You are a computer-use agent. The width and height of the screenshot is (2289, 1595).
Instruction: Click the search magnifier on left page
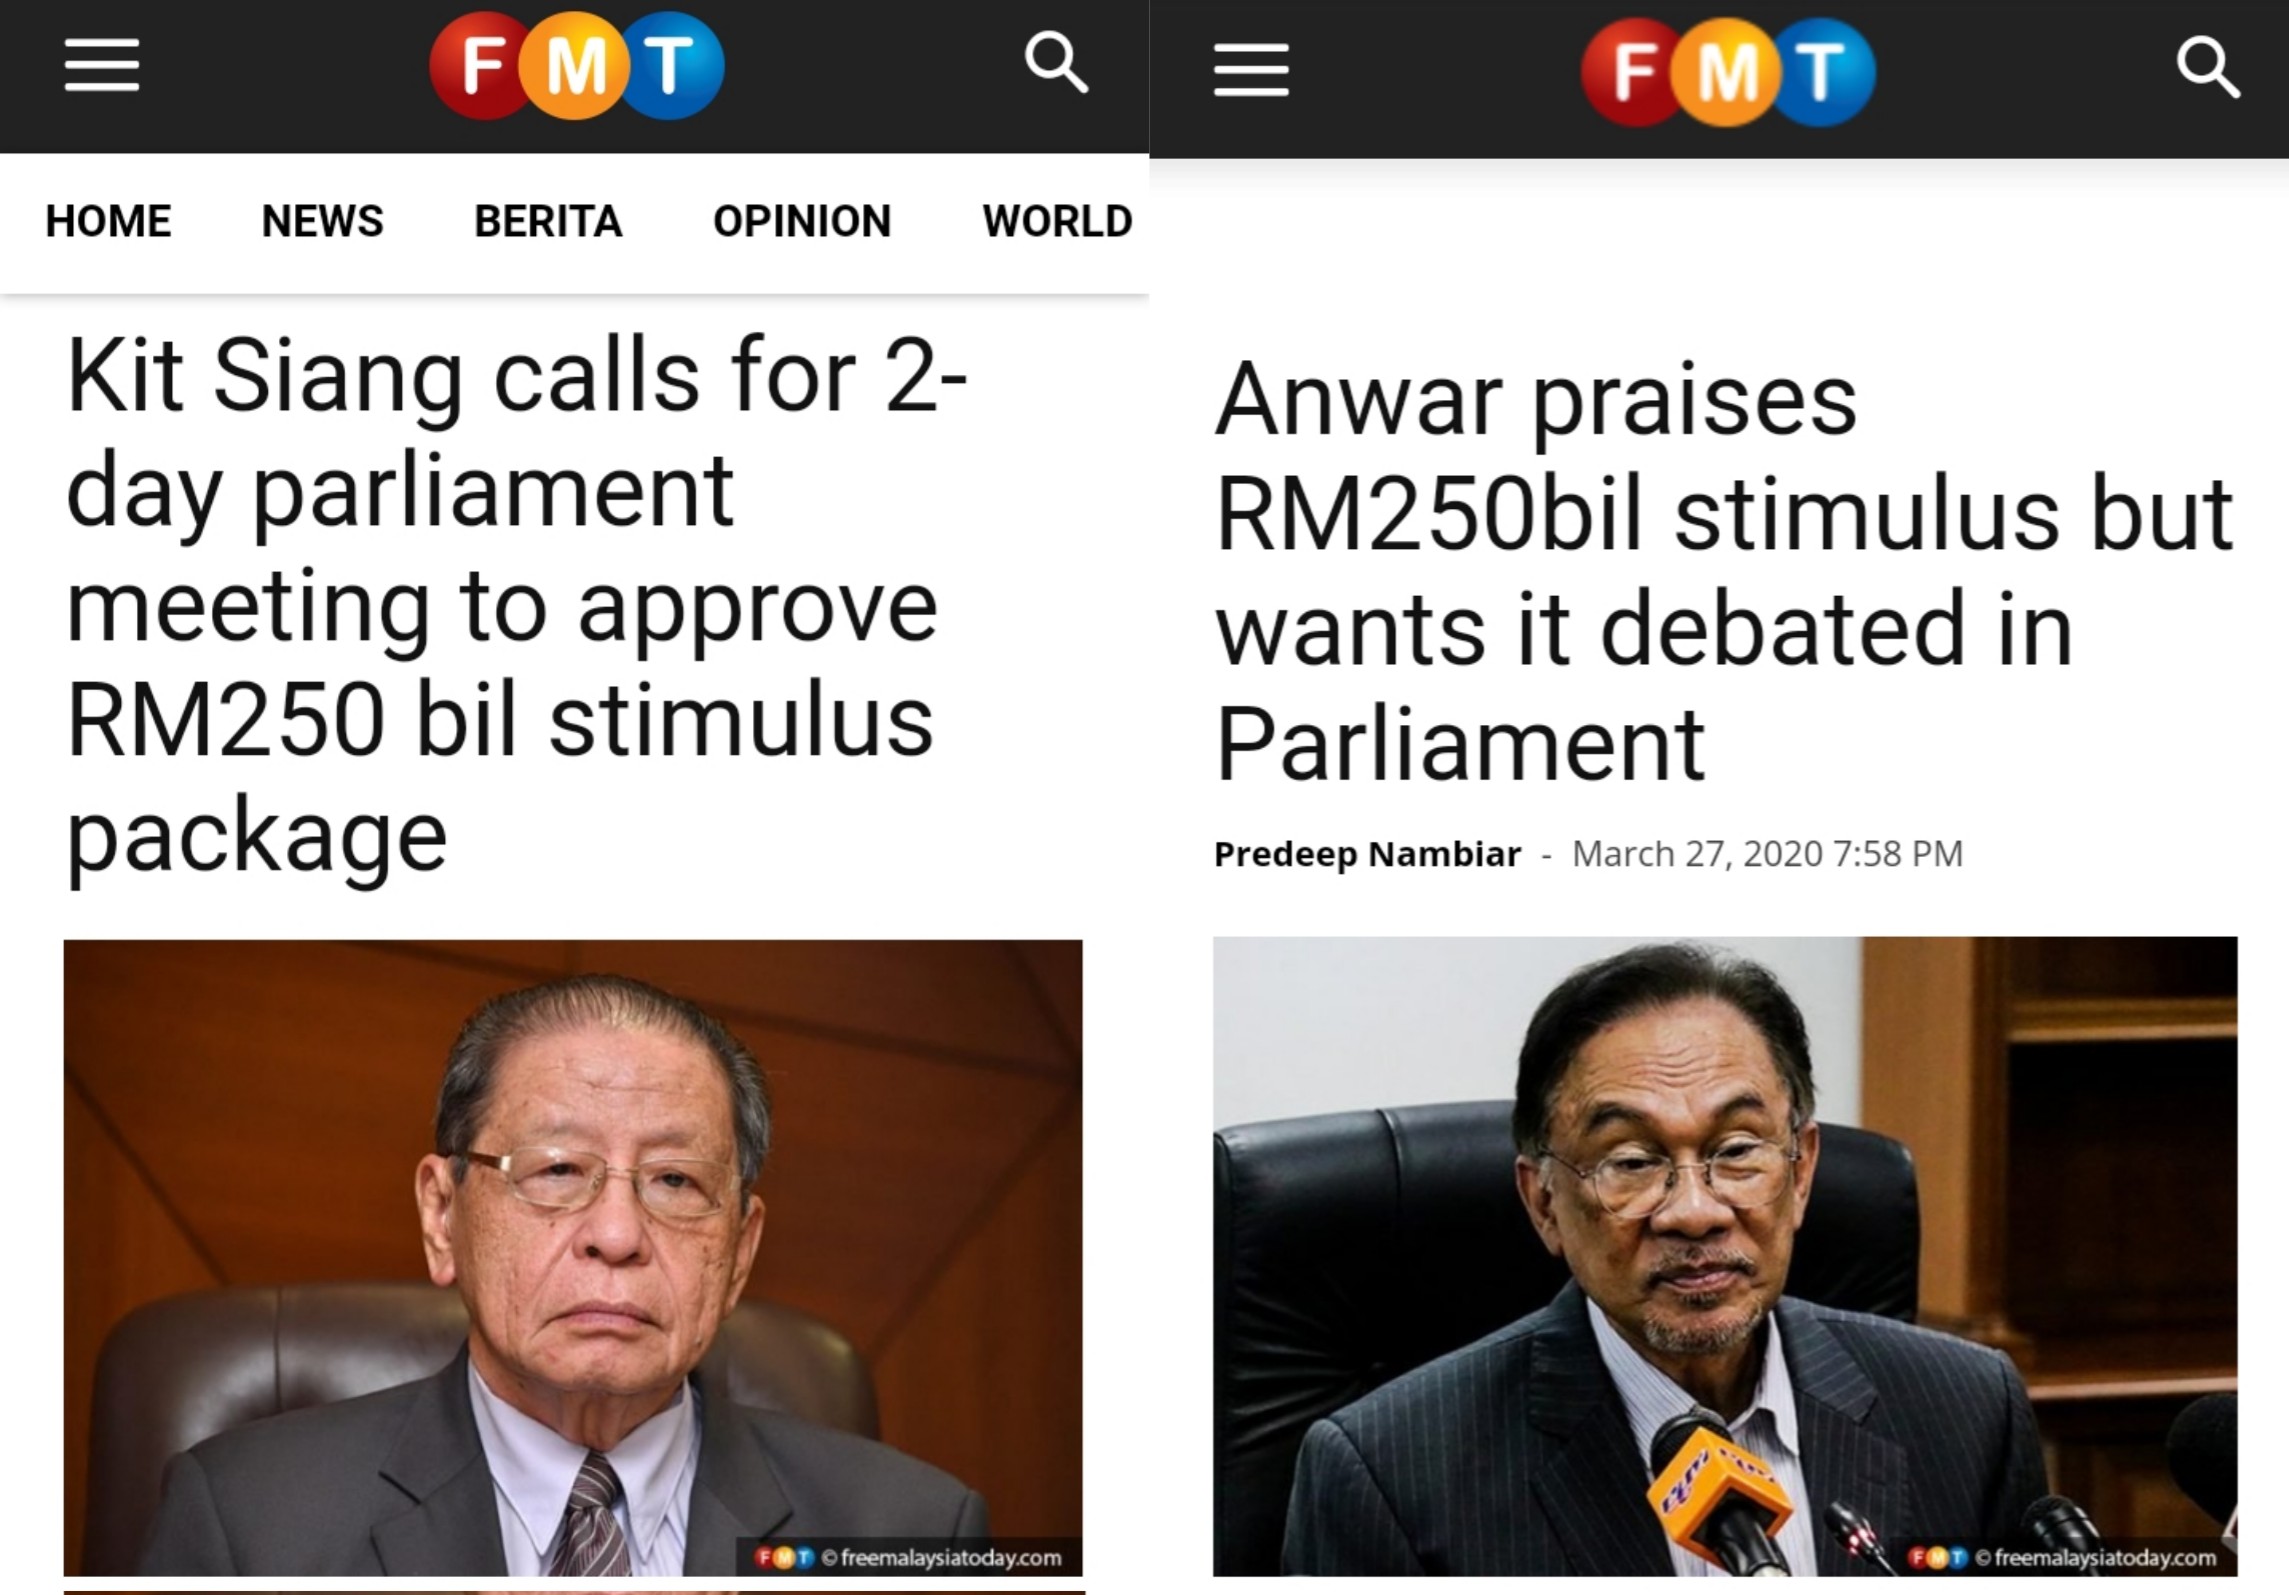point(1056,63)
